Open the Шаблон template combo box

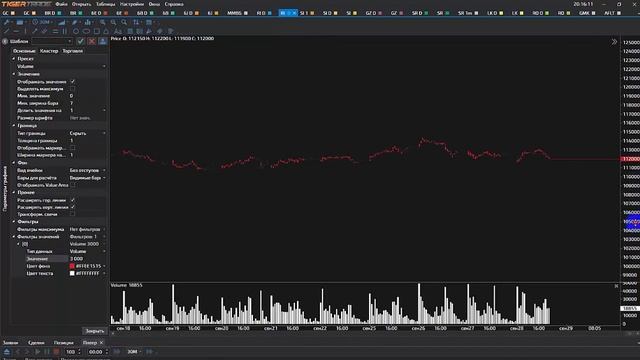point(52,41)
